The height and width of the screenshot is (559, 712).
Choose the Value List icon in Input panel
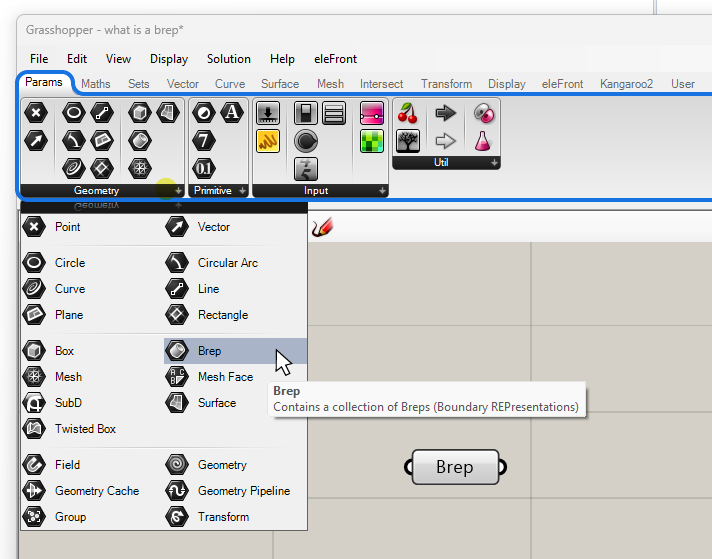tap(334, 113)
